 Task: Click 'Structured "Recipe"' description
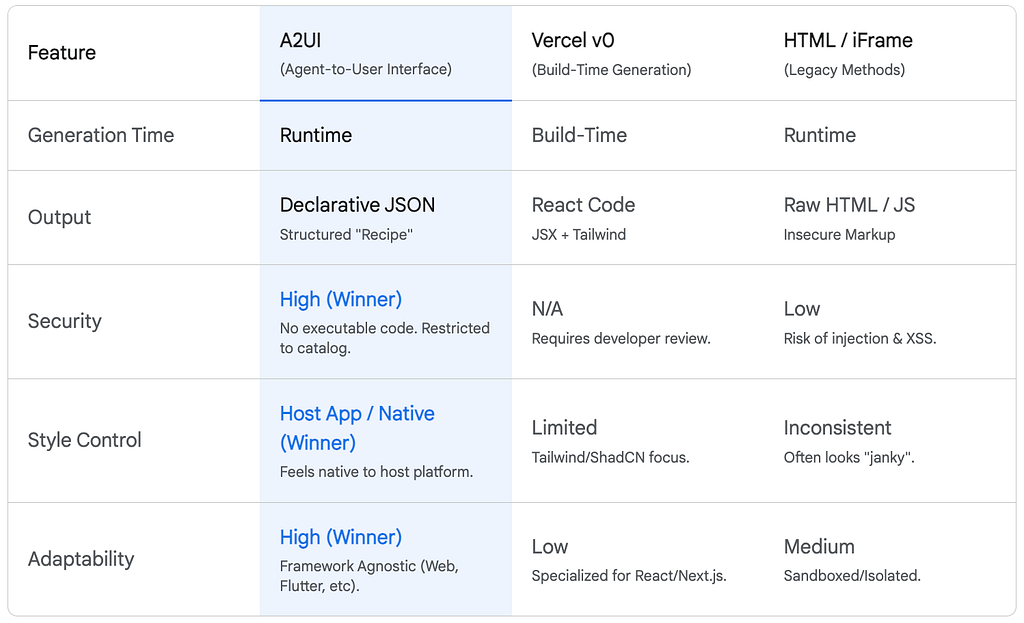point(346,234)
